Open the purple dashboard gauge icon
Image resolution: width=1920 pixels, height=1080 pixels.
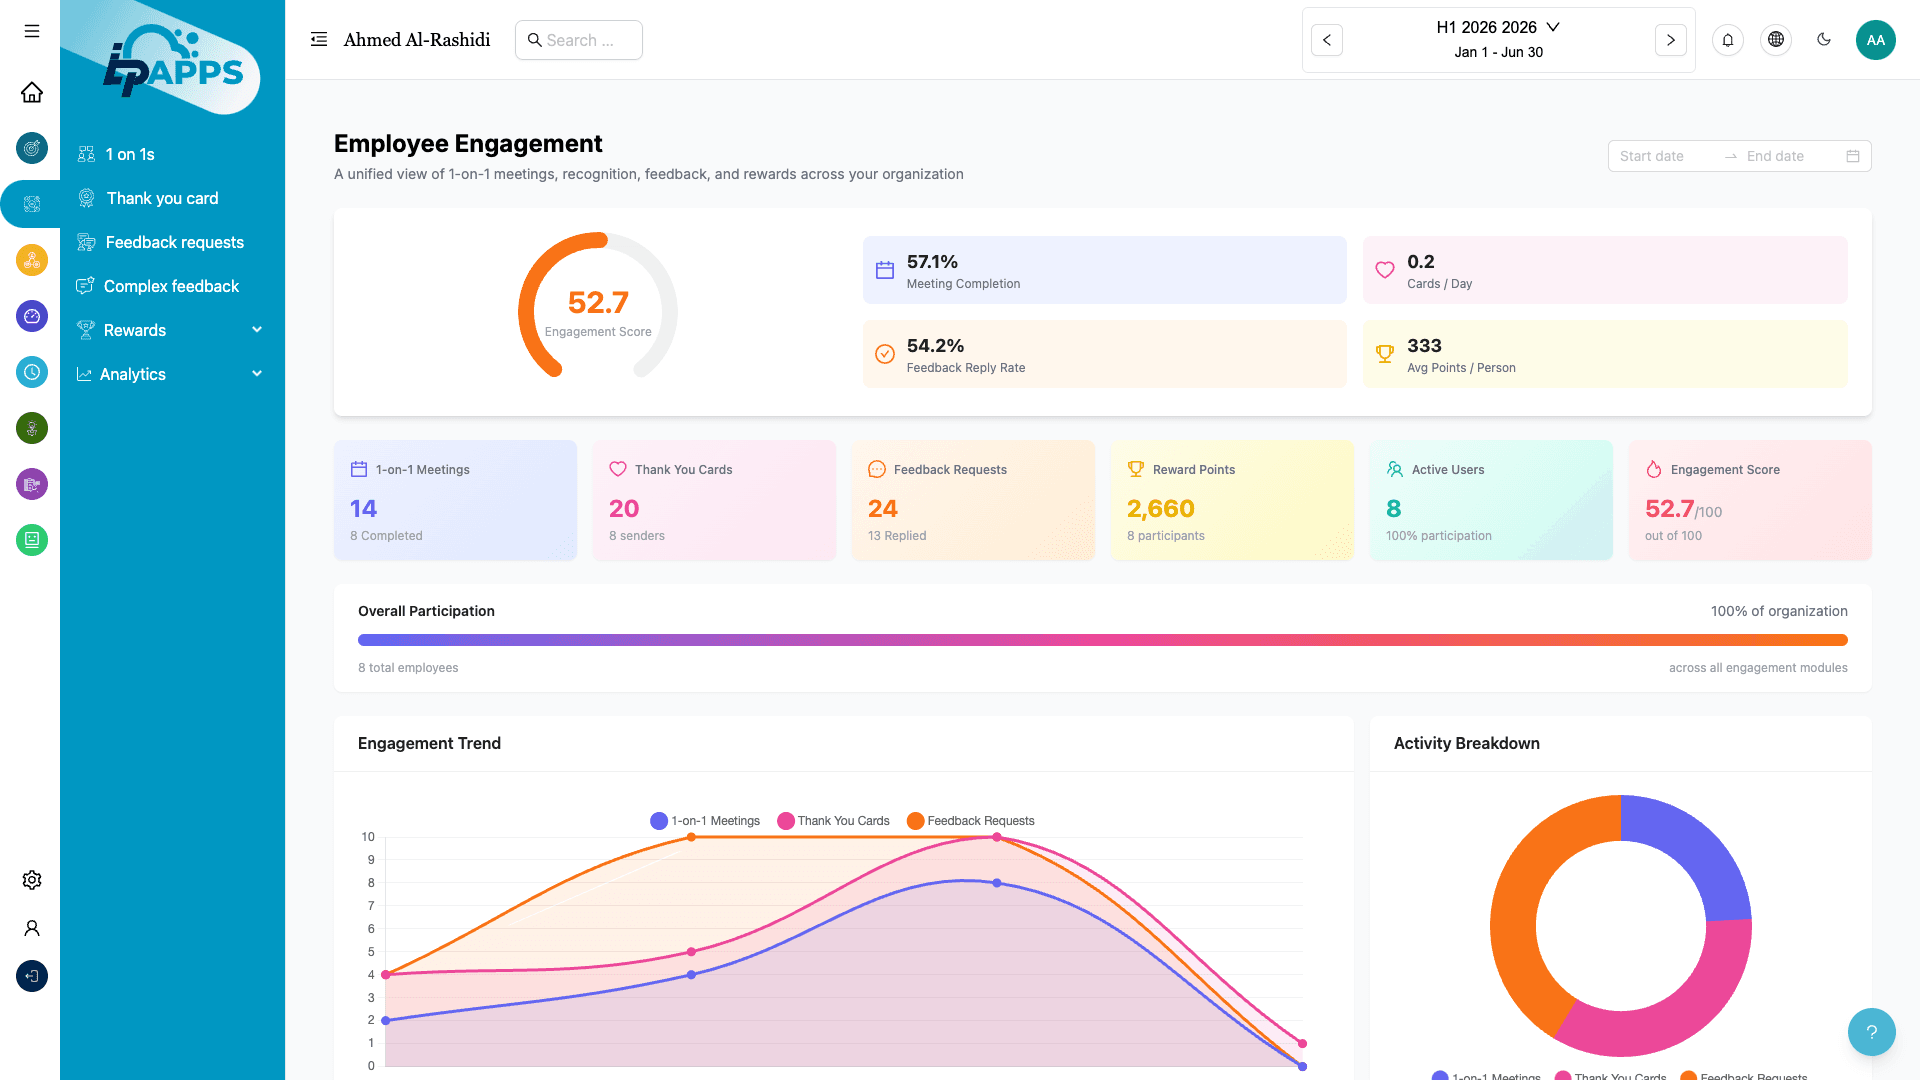[31, 316]
